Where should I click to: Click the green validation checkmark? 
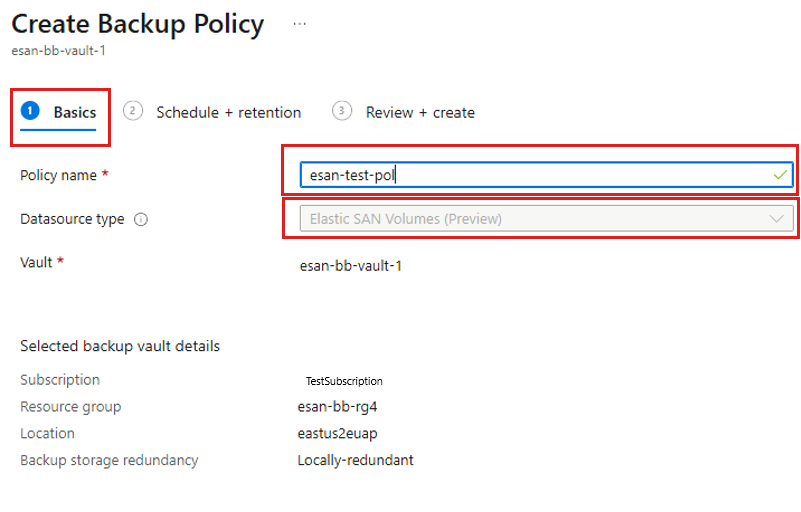tap(780, 175)
